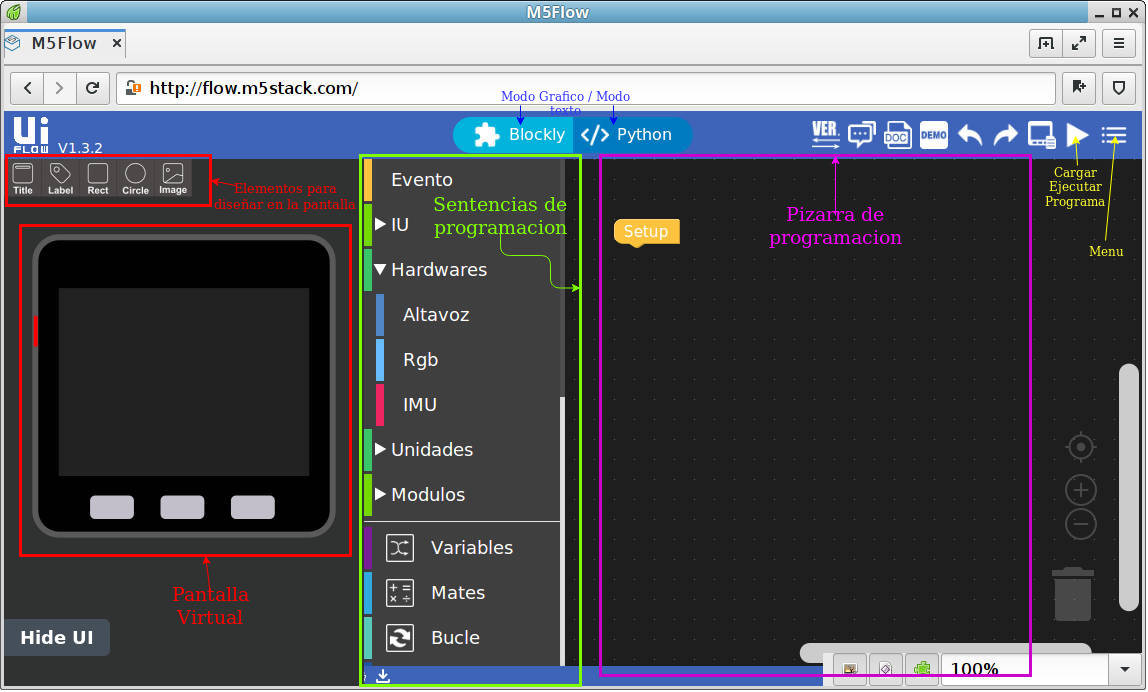Open the browser hamburger menu
This screenshot has width=1148, height=692.
pyautogui.click(x=1119, y=43)
